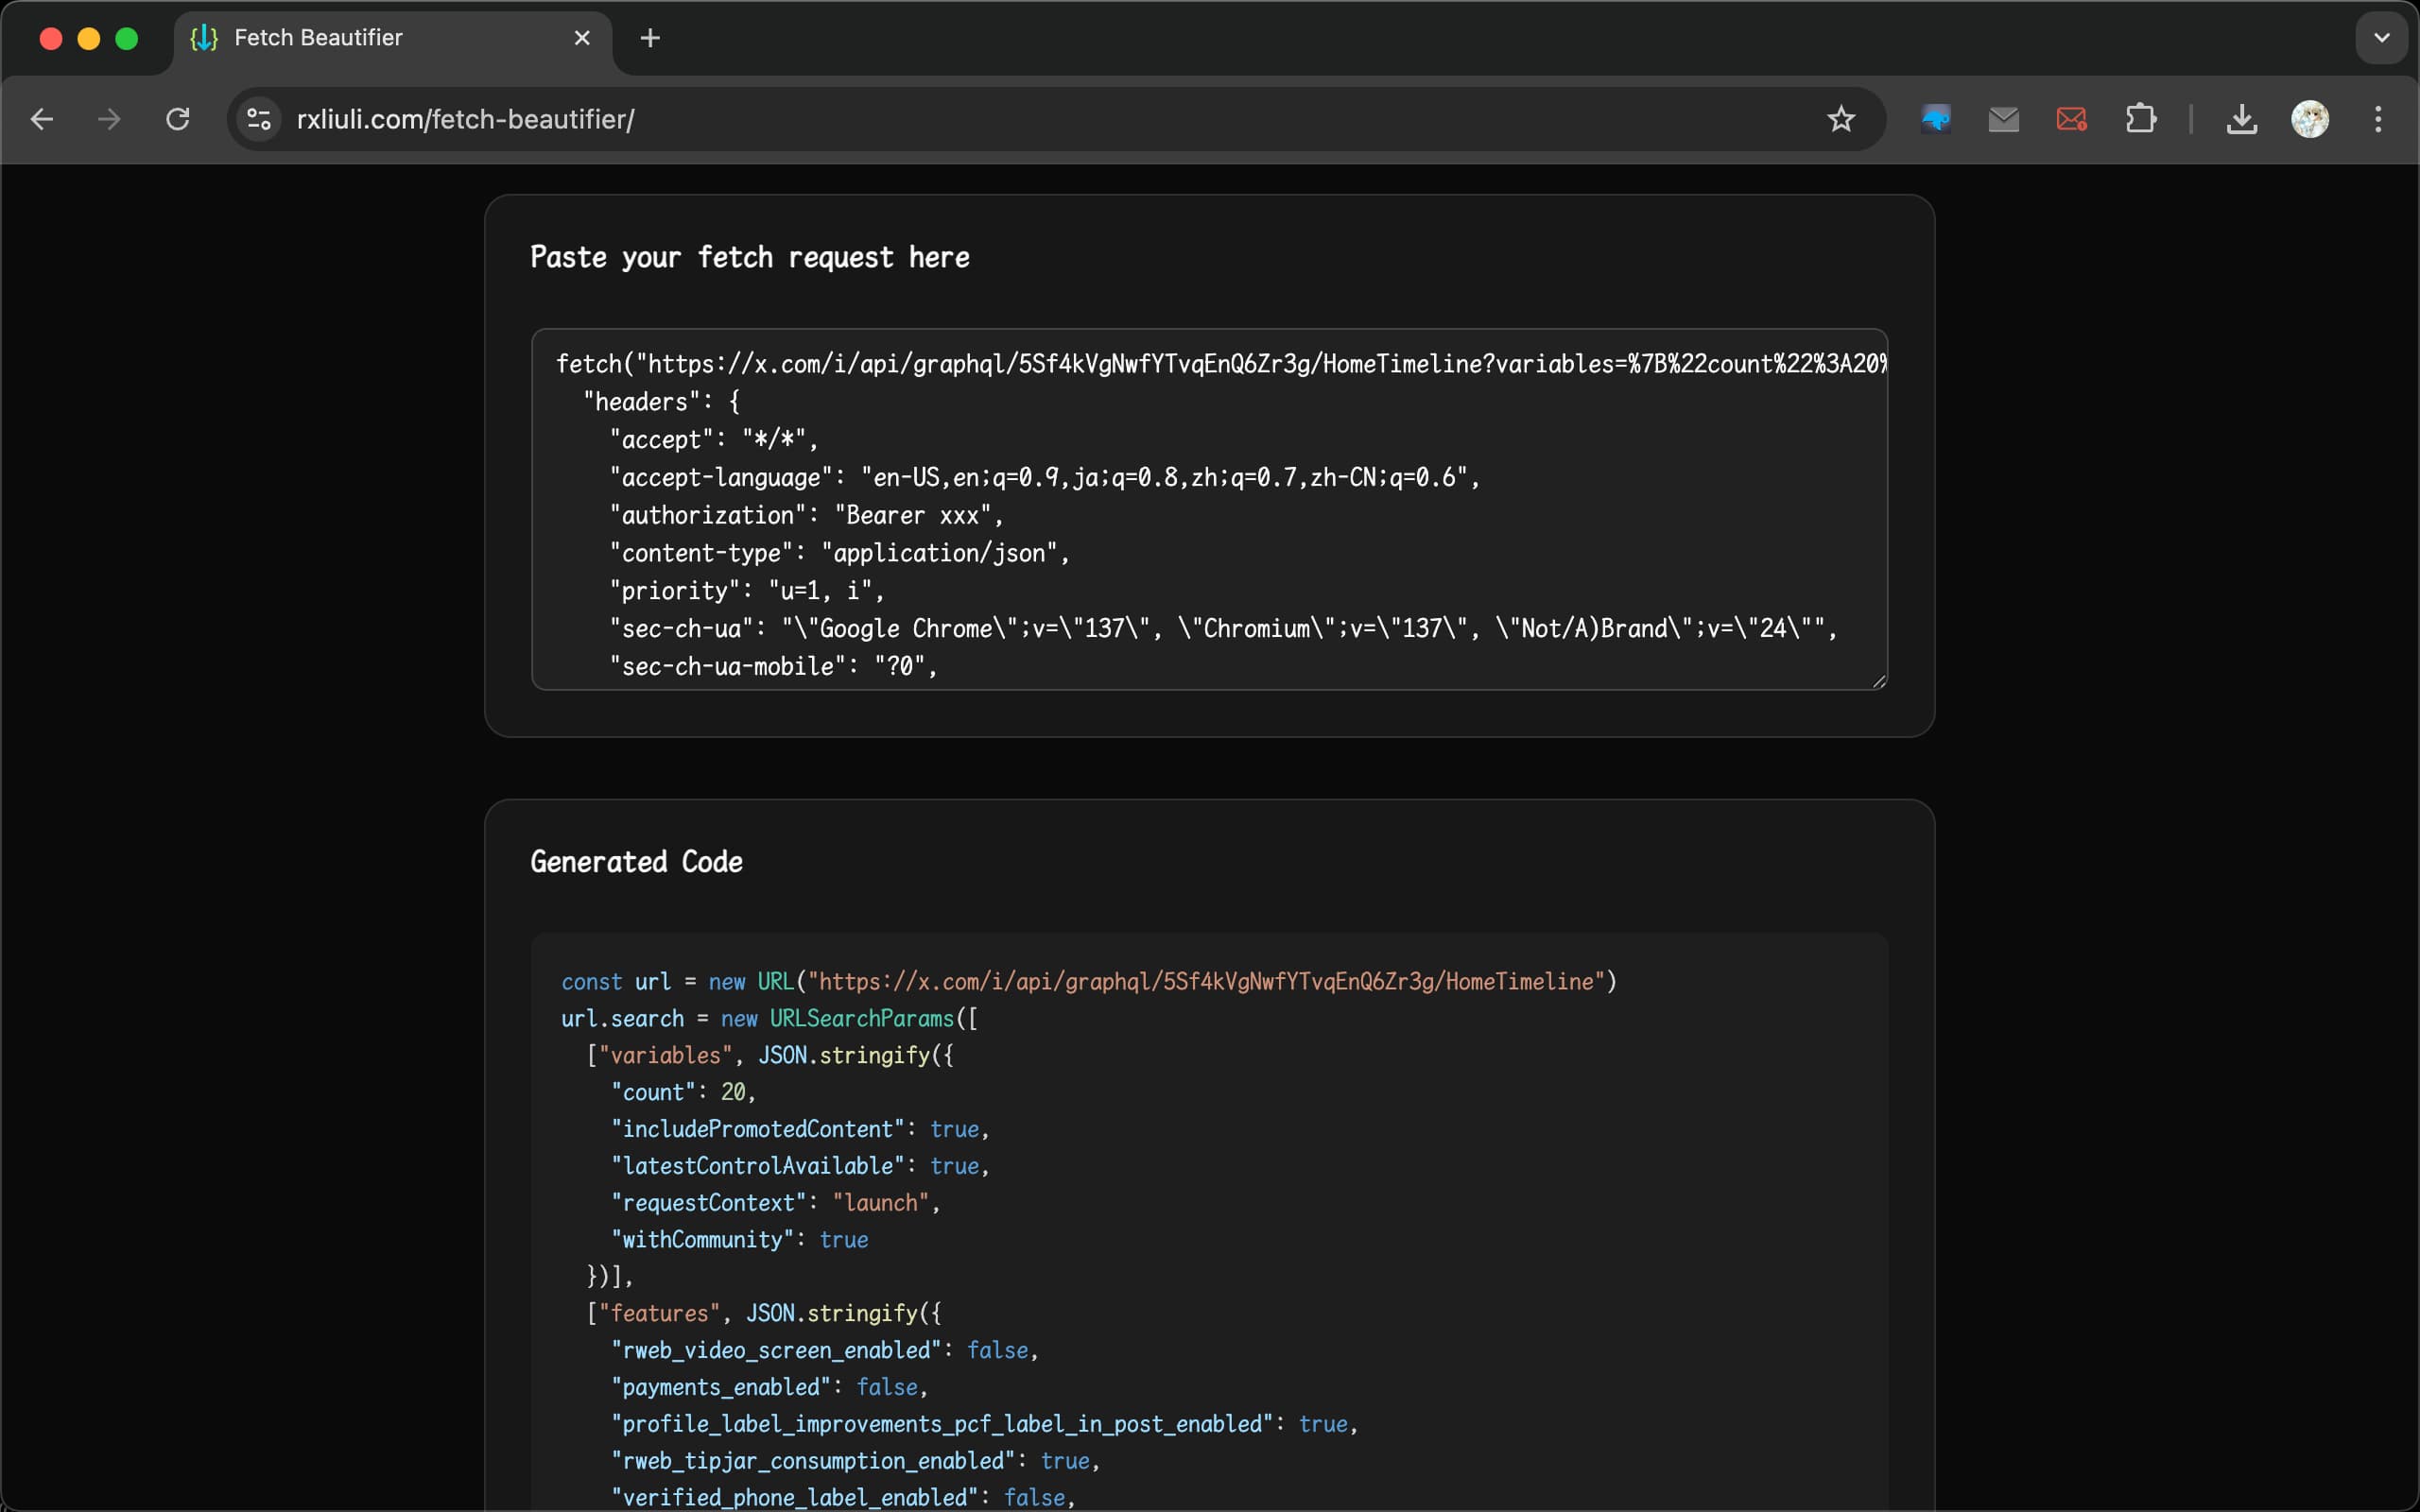Viewport: 2420px width, 1512px height.
Task: Click the "accept-language" header line
Action: tap(1045, 478)
